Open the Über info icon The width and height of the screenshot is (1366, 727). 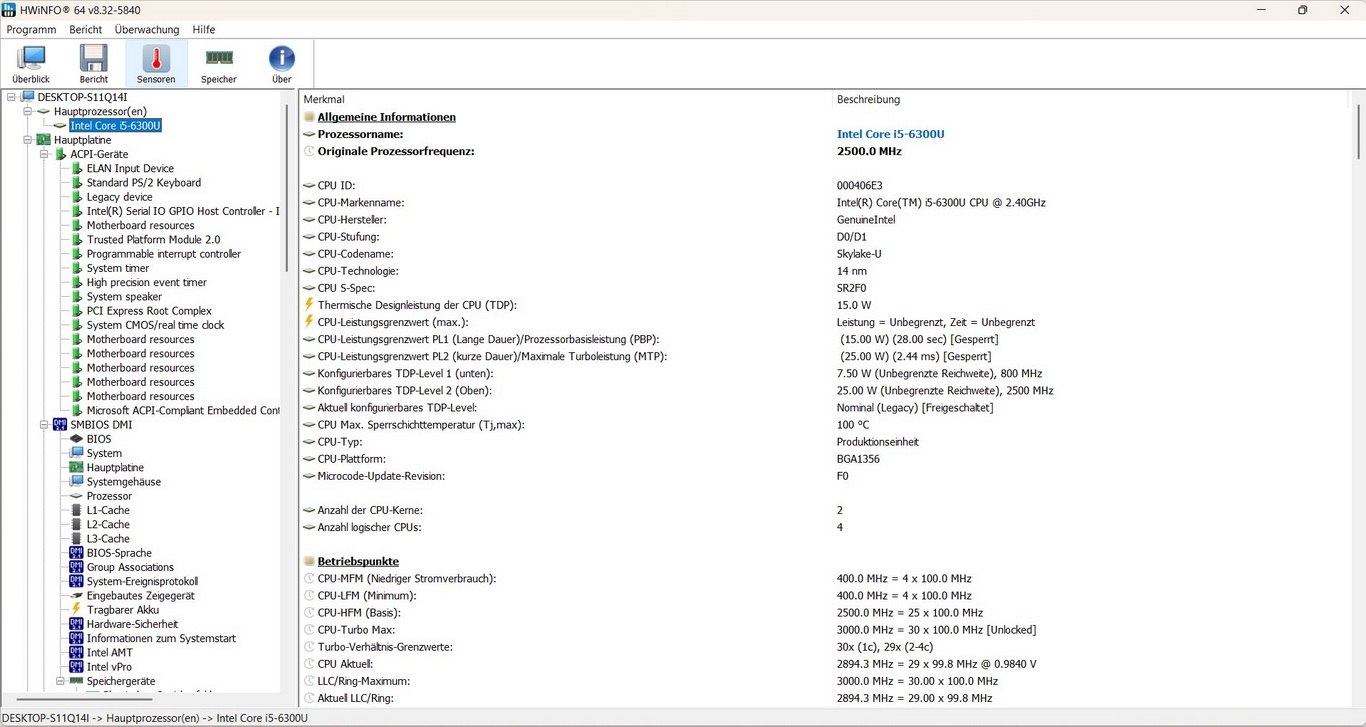[282, 64]
